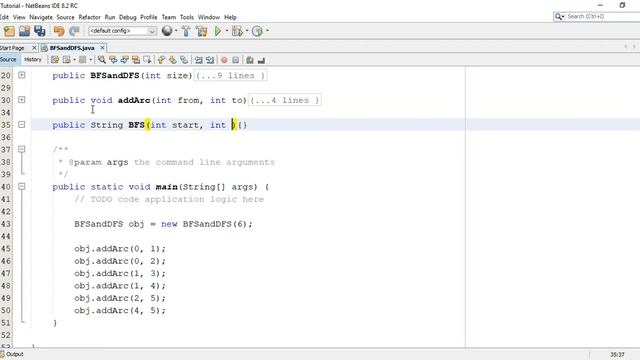Open the Output panel button
640x360 pixels.
(12, 354)
